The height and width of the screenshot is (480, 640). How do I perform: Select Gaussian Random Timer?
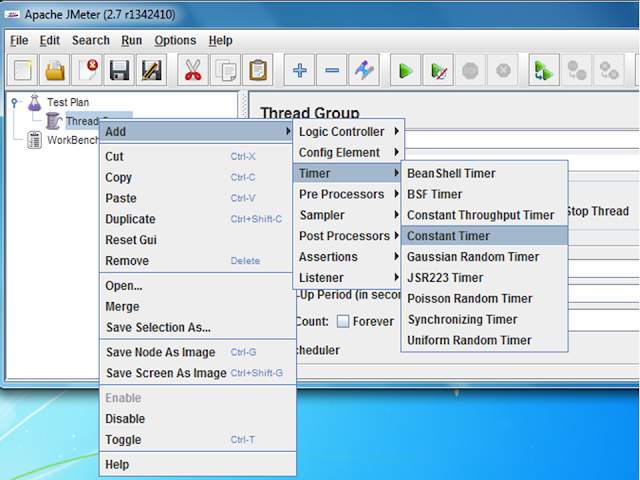coord(484,256)
